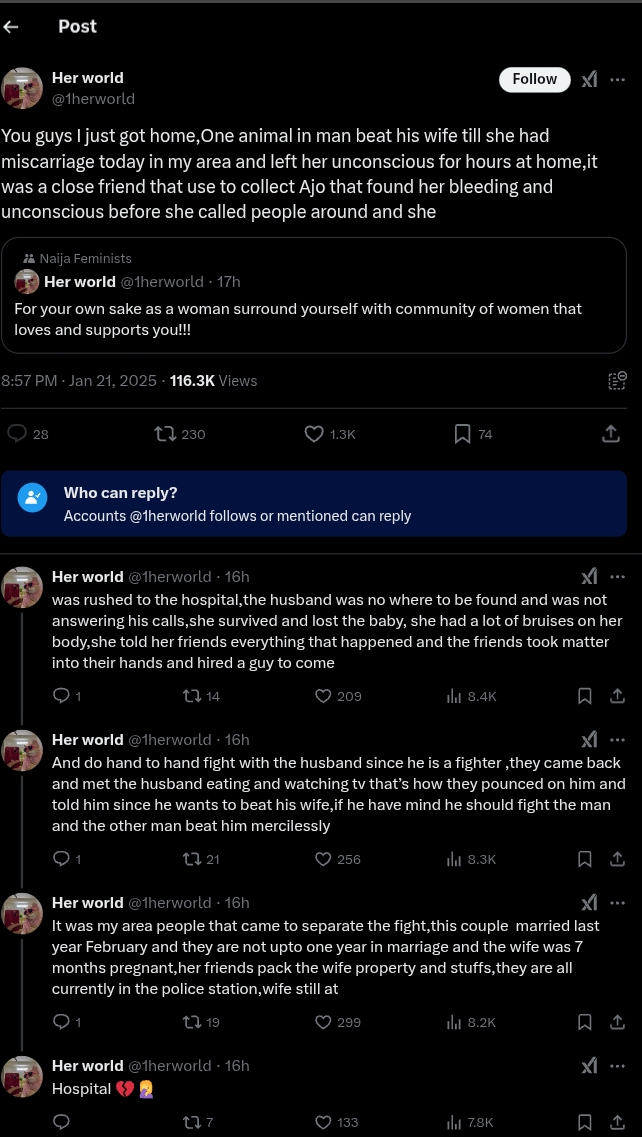The height and width of the screenshot is (1137, 642).
Task: Share the main post
Action: (610, 434)
